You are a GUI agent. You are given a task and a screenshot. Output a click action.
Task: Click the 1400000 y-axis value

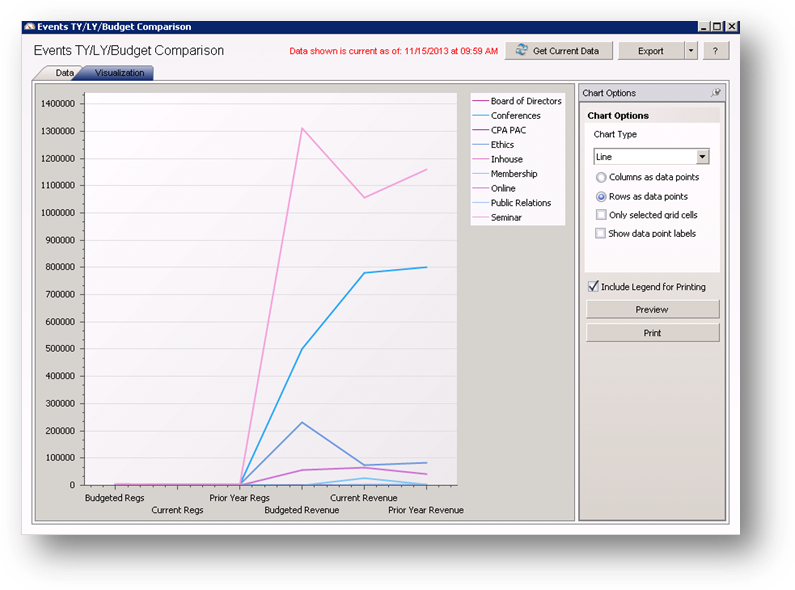[58, 103]
